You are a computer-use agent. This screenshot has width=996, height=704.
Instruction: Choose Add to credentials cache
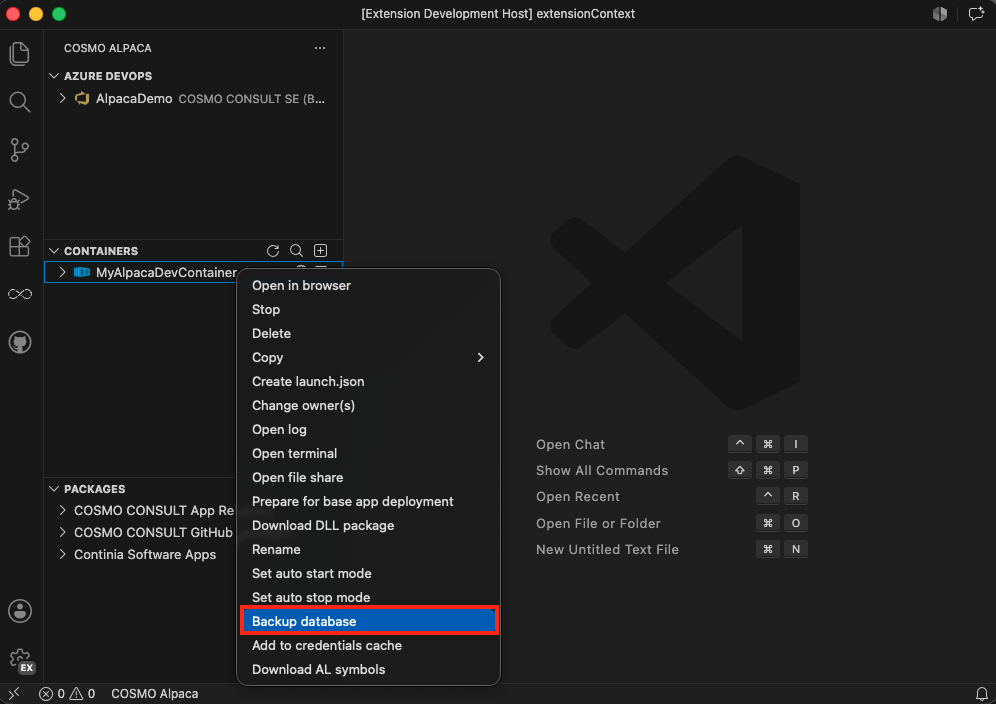(369, 646)
